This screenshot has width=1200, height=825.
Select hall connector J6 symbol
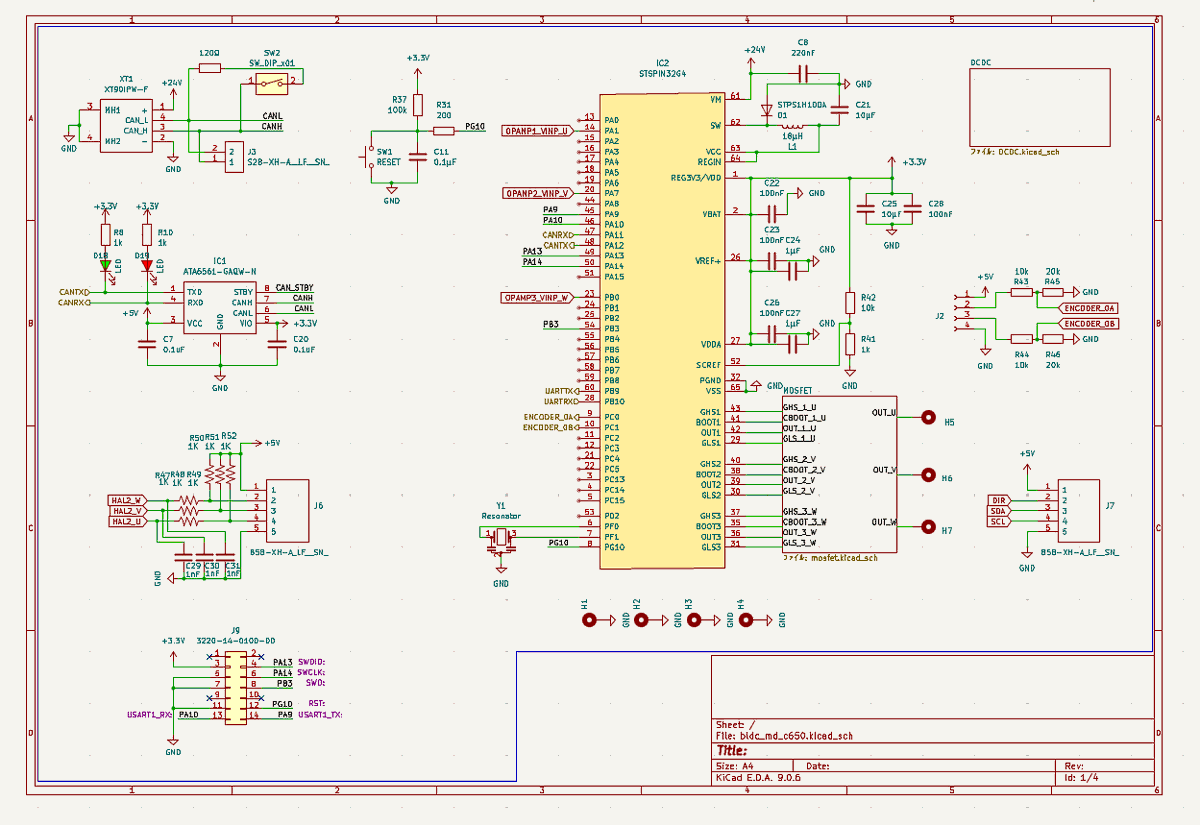click(x=286, y=510)
